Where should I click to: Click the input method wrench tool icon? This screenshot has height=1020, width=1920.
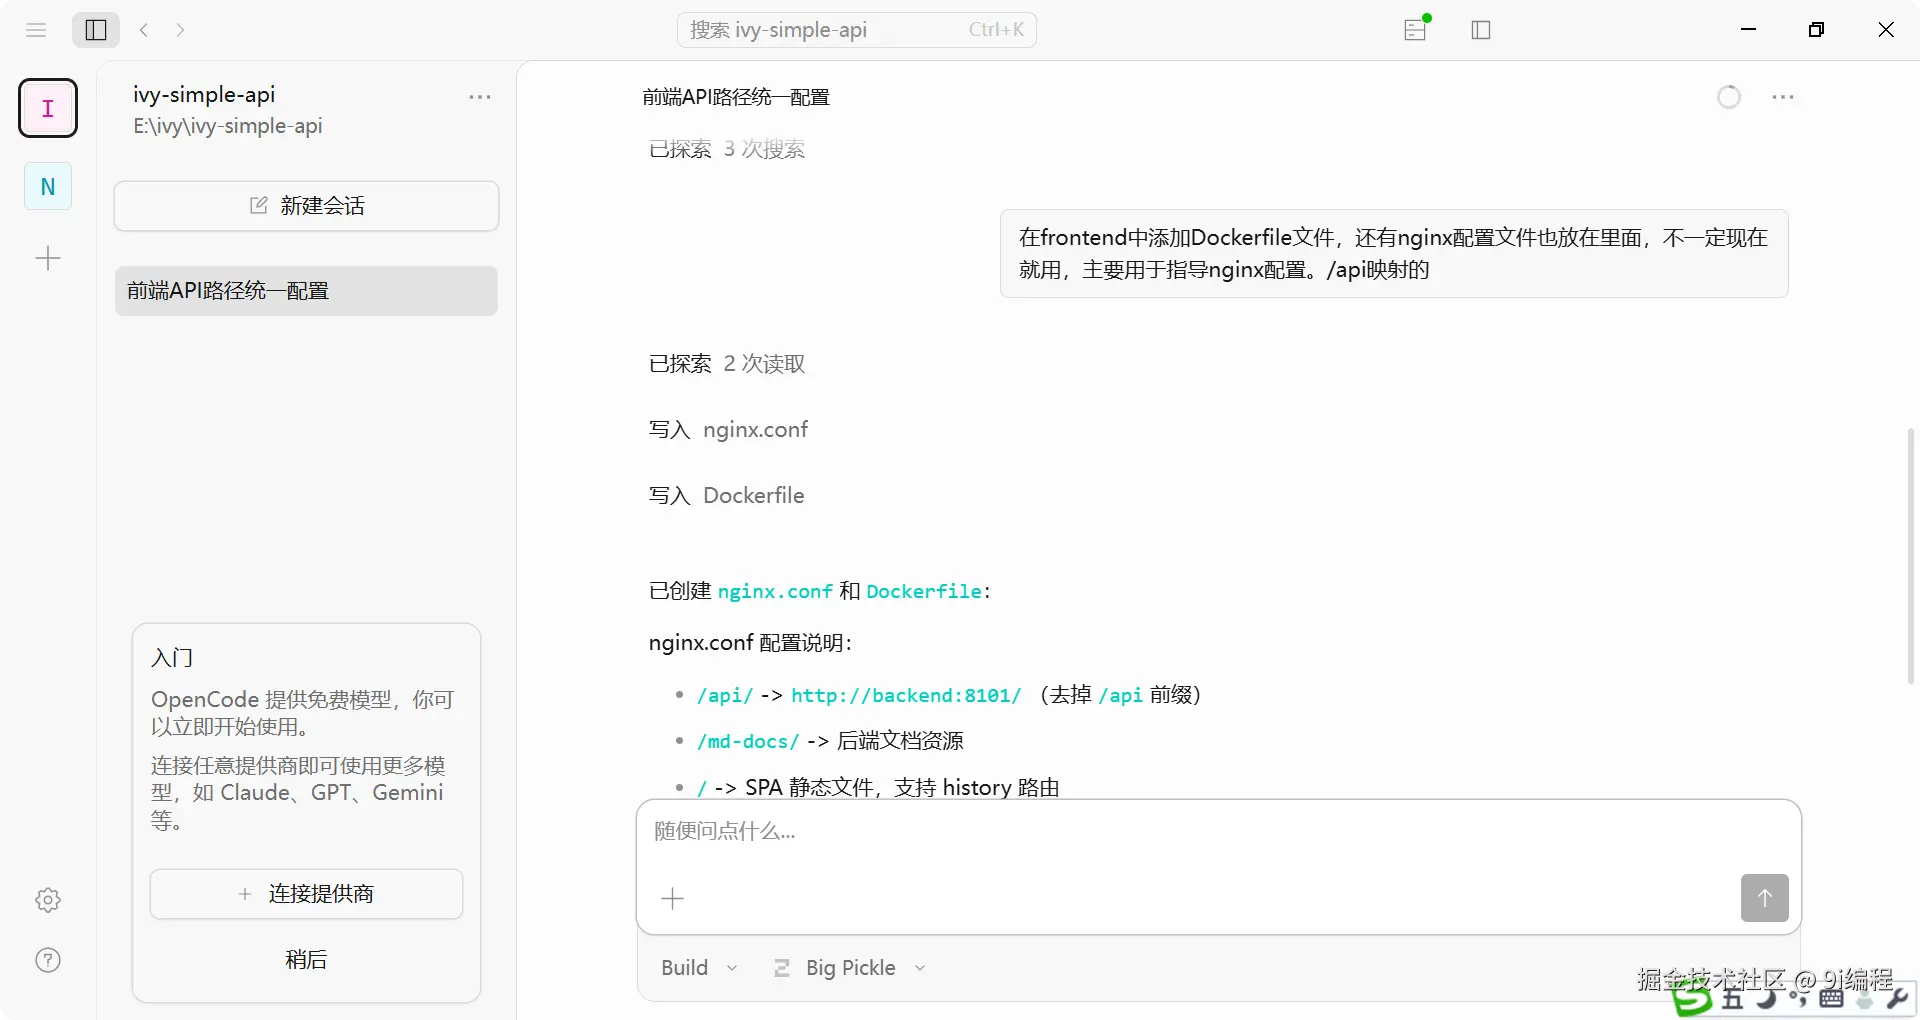pos(1896,998)
